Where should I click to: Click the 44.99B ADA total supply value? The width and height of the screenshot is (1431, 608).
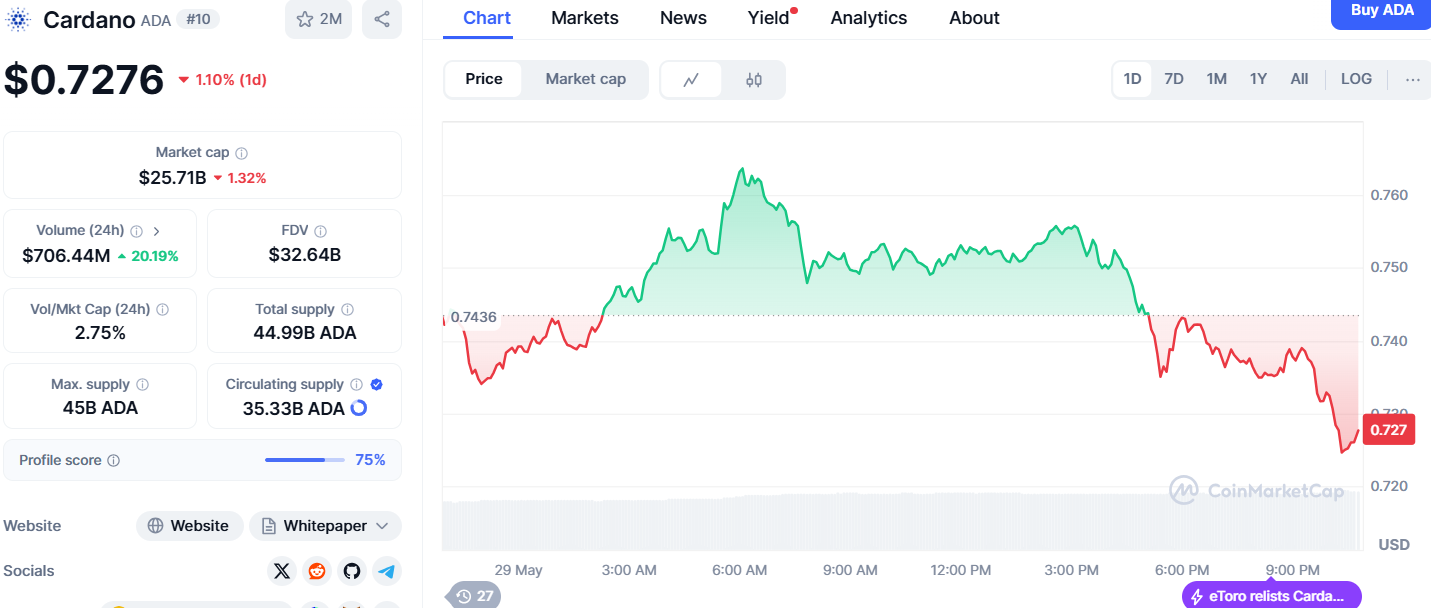point(305,333)
